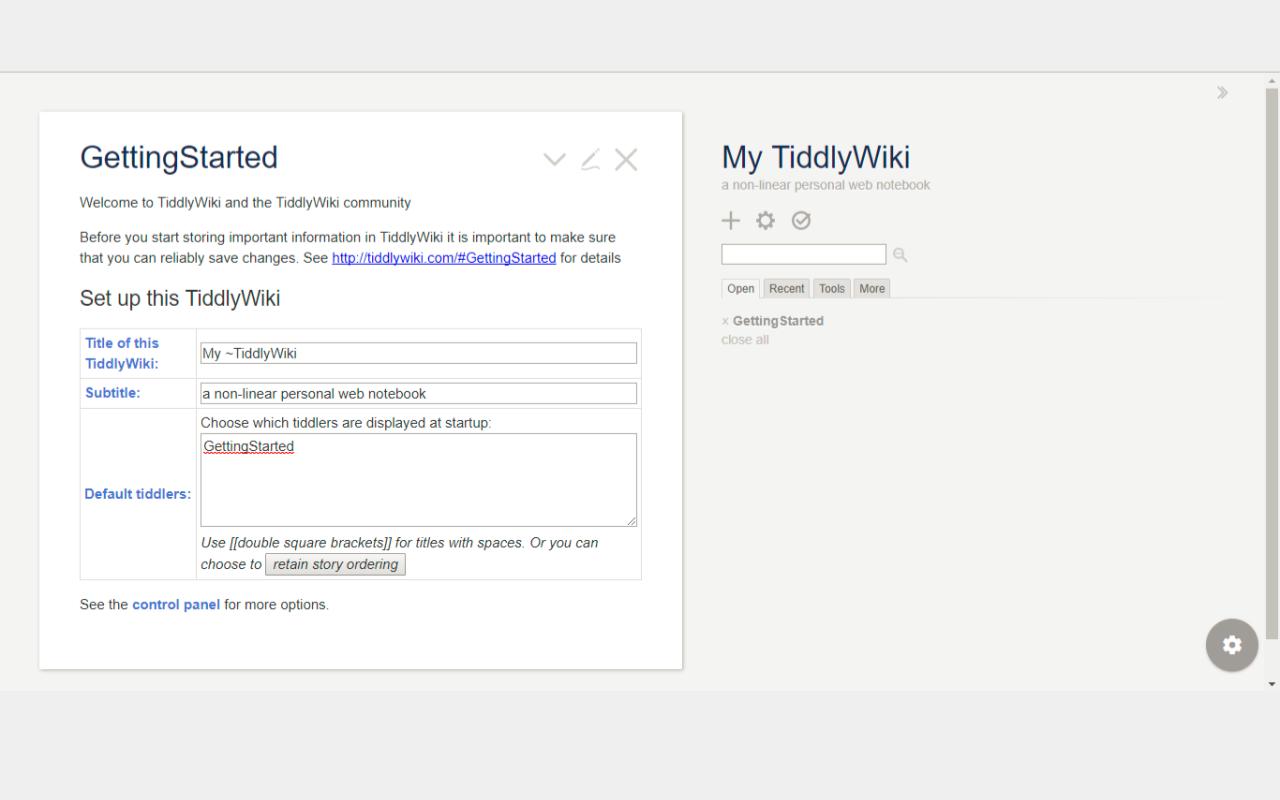This screenshot has width=1280, height=800.
Task: Open control panel gear icon under title
Action: (766, 221)
